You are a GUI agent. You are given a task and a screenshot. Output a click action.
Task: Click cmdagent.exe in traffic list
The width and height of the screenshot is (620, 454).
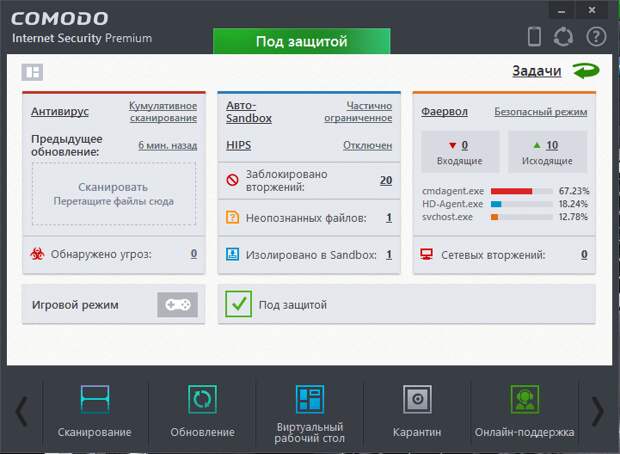pos(453,191)
